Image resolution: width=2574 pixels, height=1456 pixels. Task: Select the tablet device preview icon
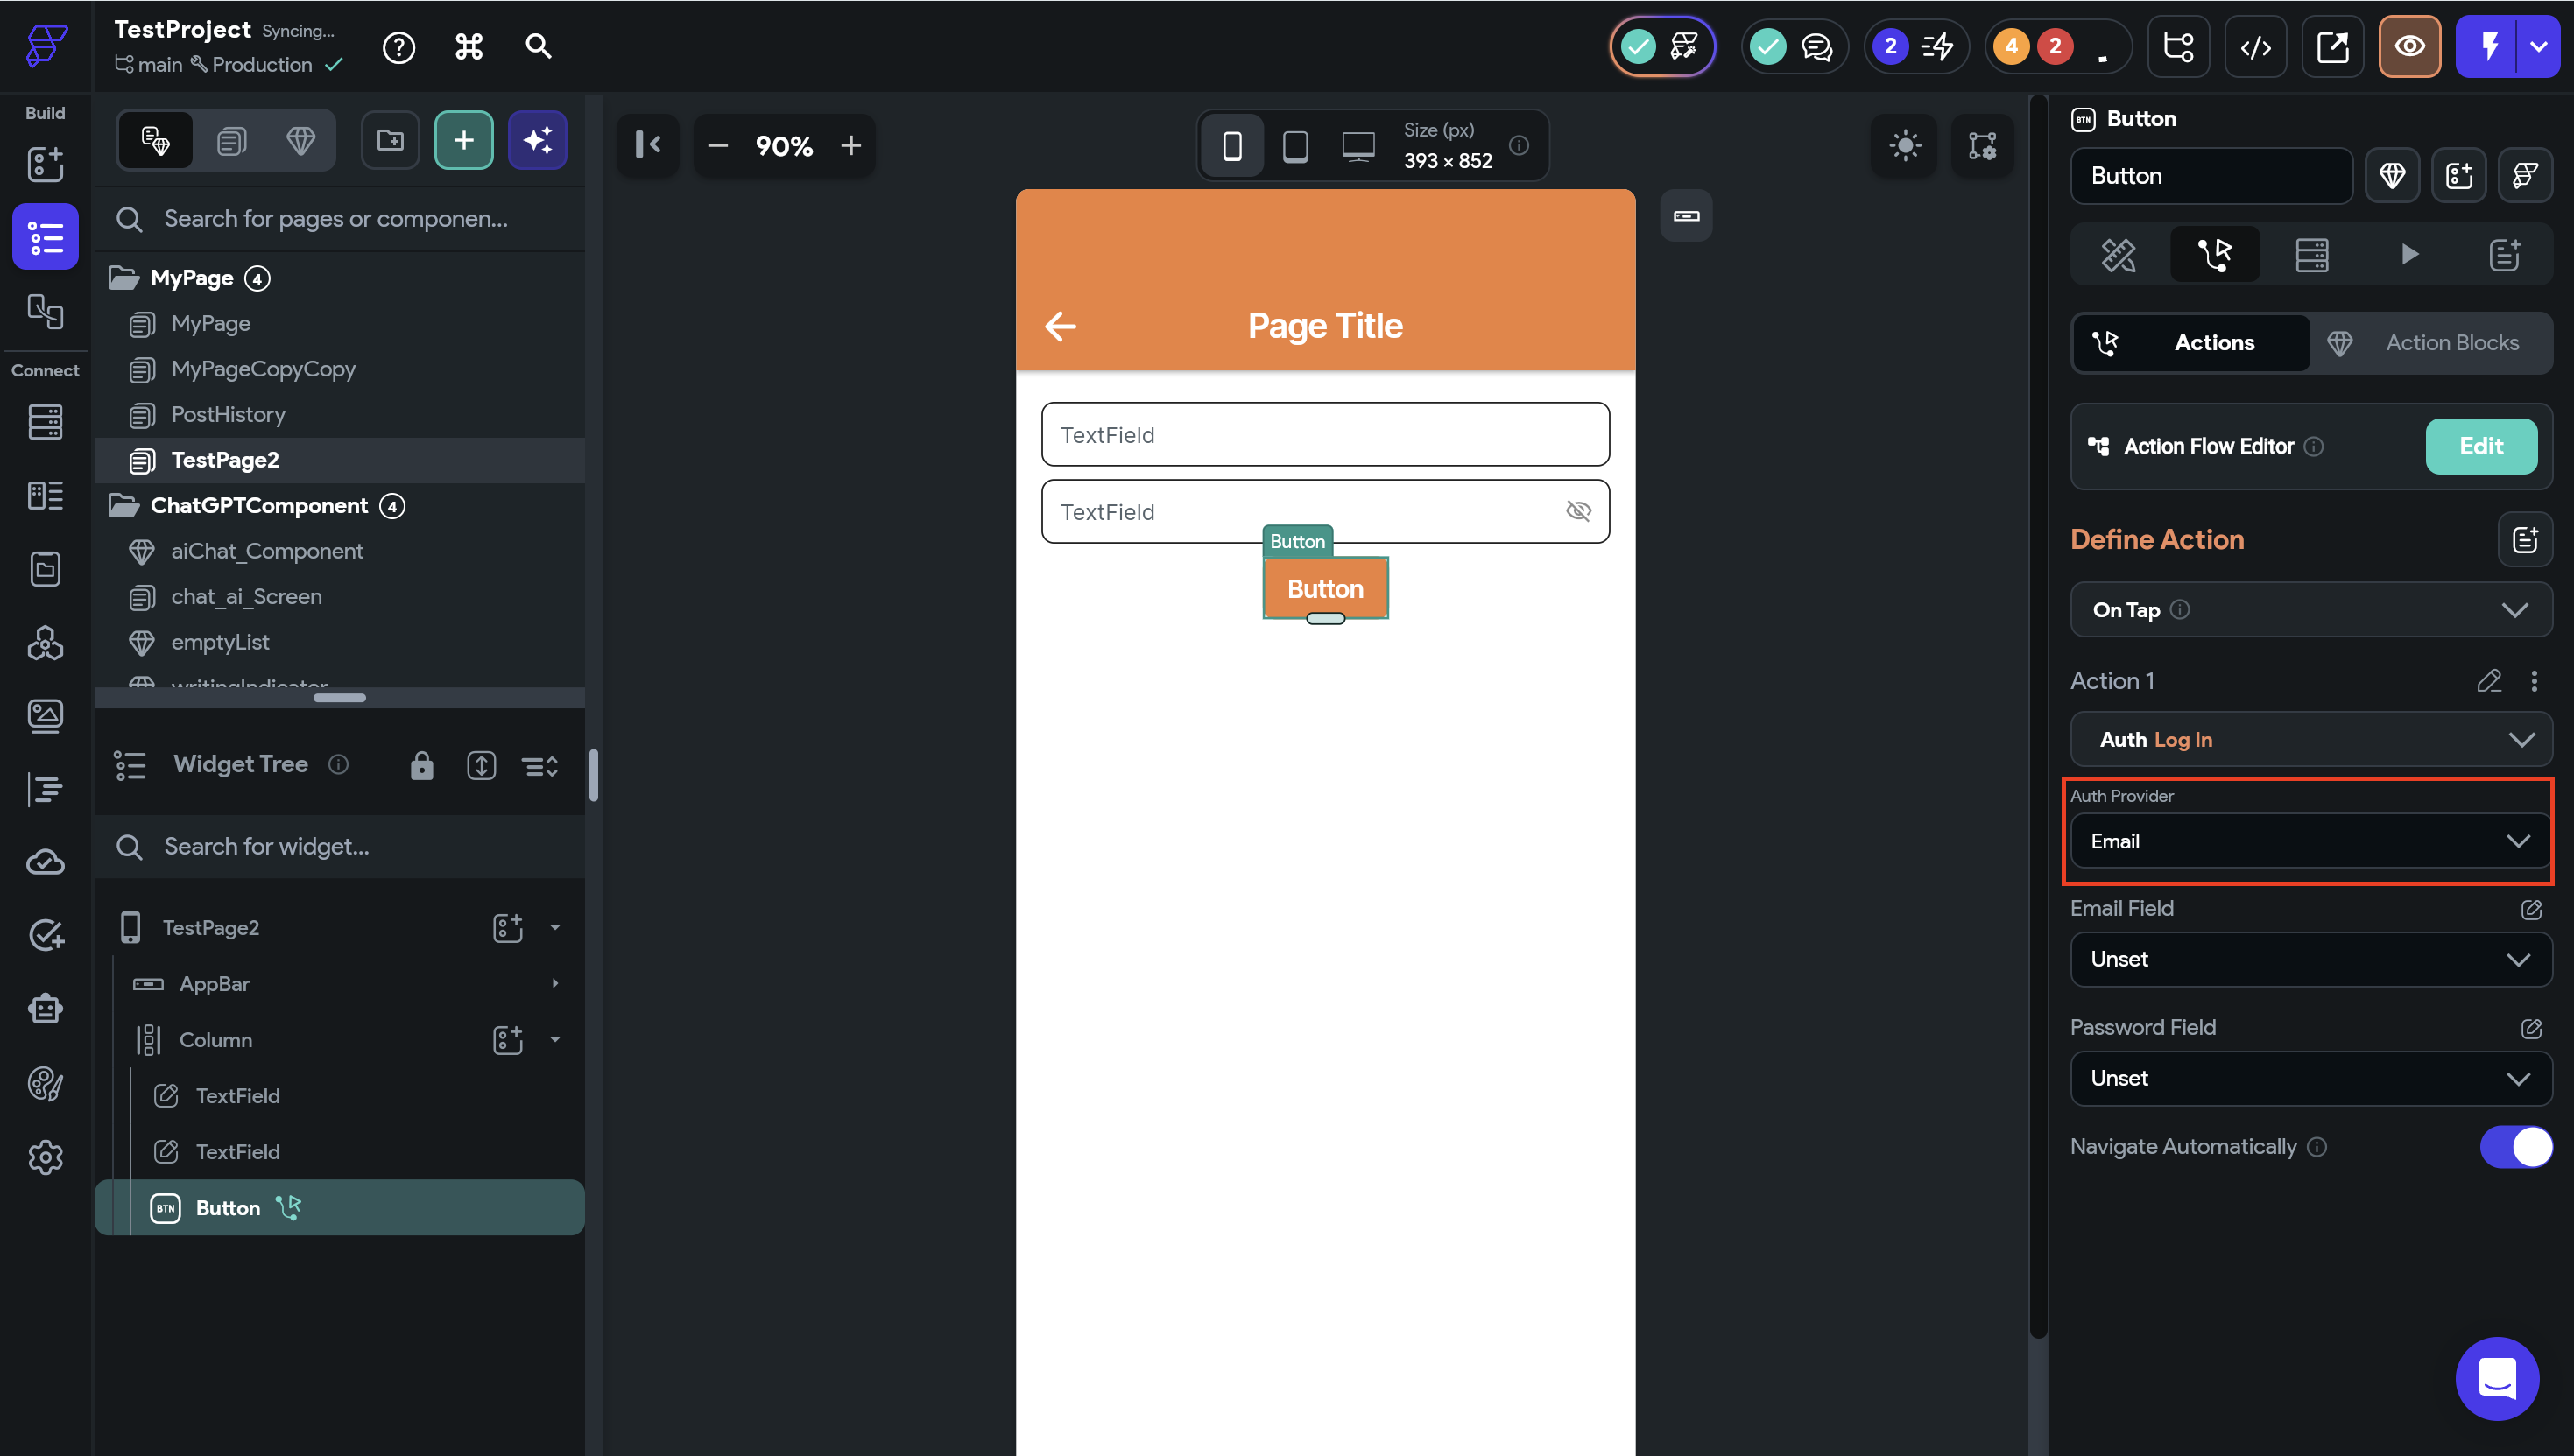tap(1295, 146)
